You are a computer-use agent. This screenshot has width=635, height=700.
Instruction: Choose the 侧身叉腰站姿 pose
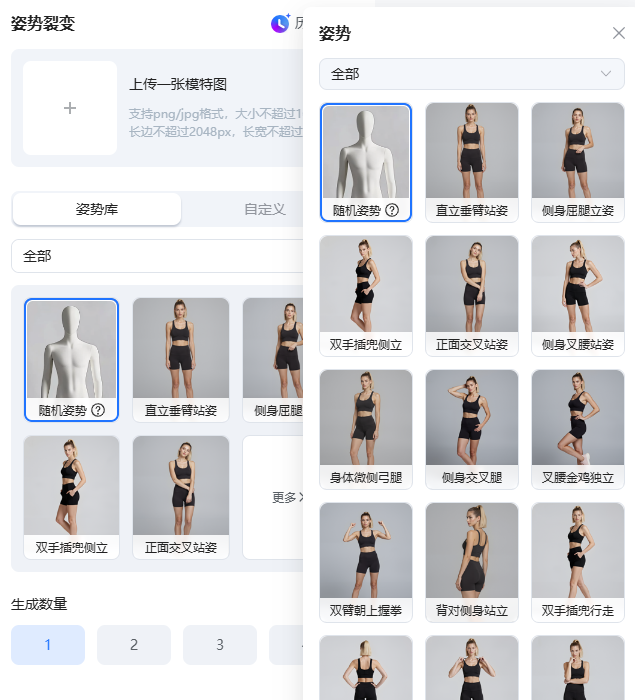[x=578, y=296]
